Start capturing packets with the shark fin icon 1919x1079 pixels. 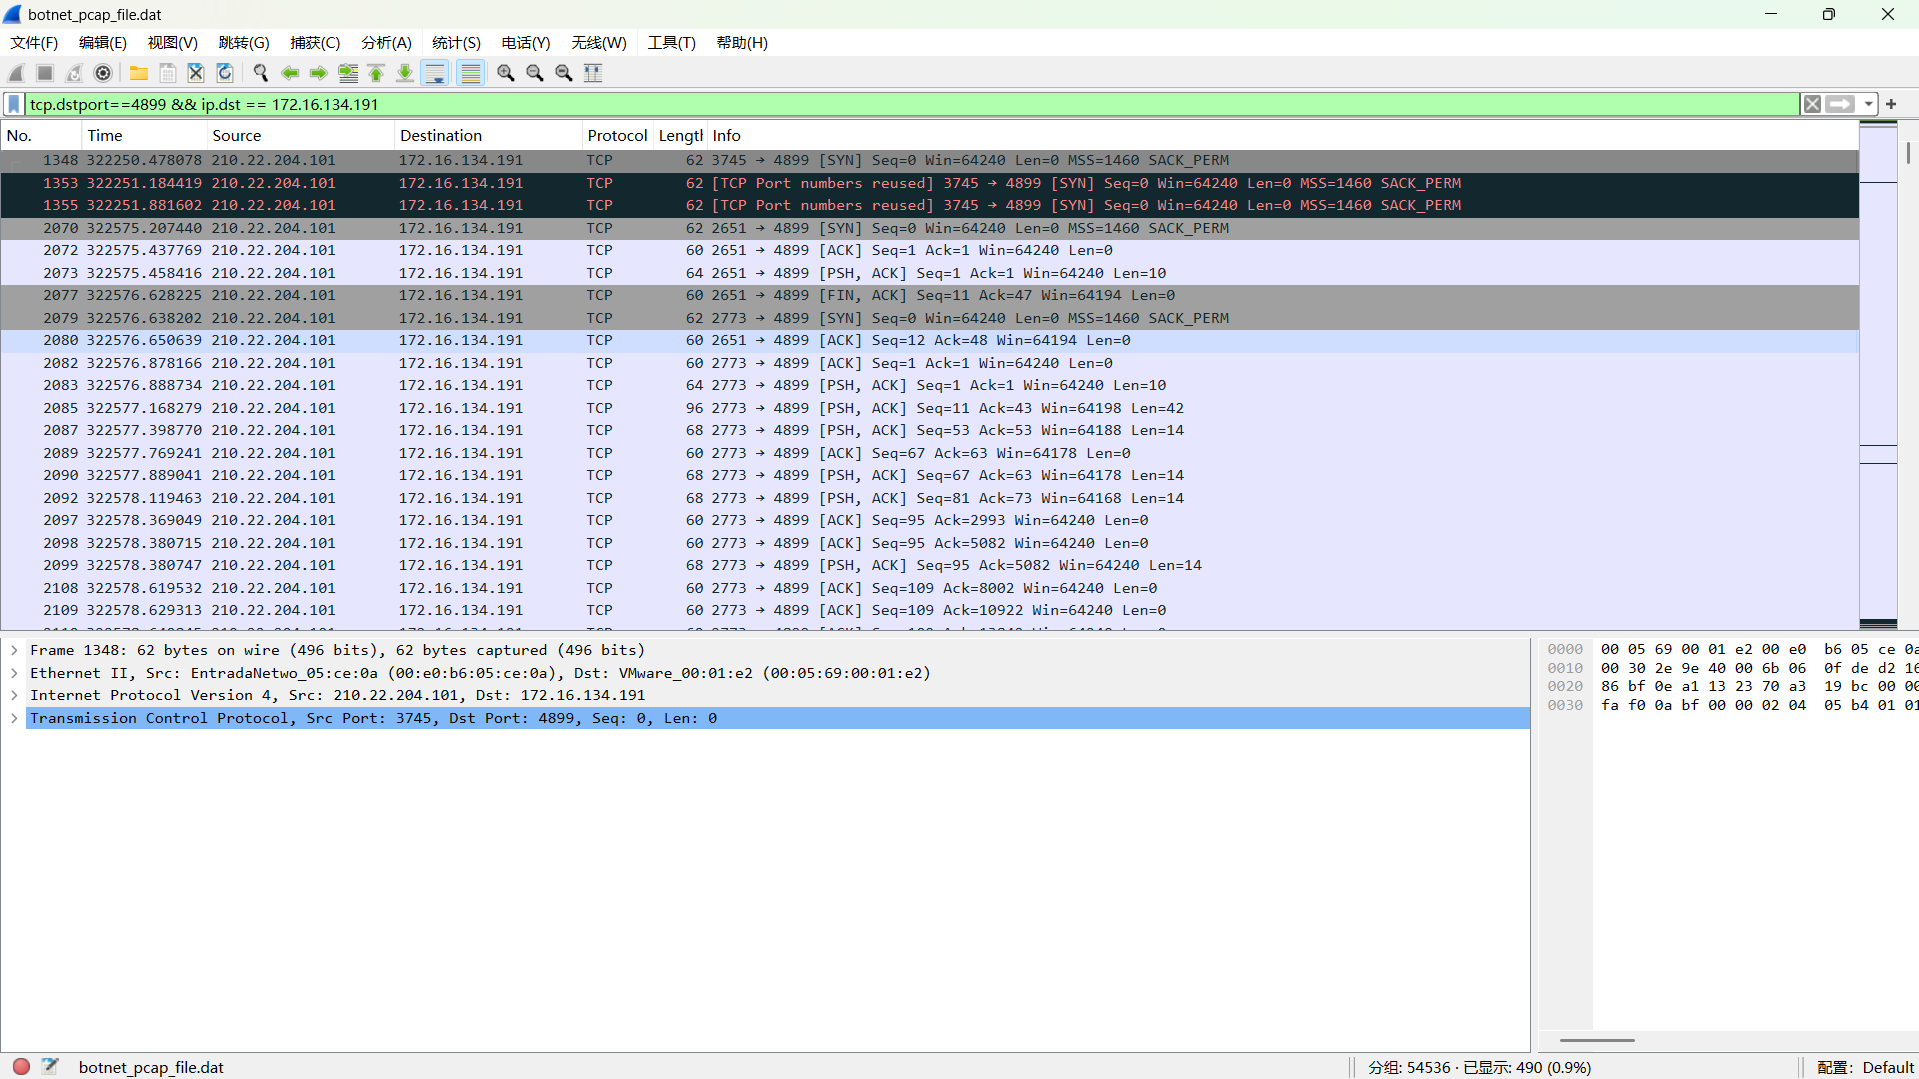(x=16, y=73)
